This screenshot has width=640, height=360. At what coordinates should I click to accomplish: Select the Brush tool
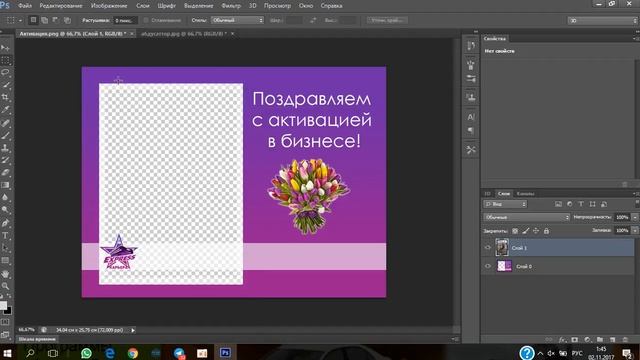coord(5,135)
